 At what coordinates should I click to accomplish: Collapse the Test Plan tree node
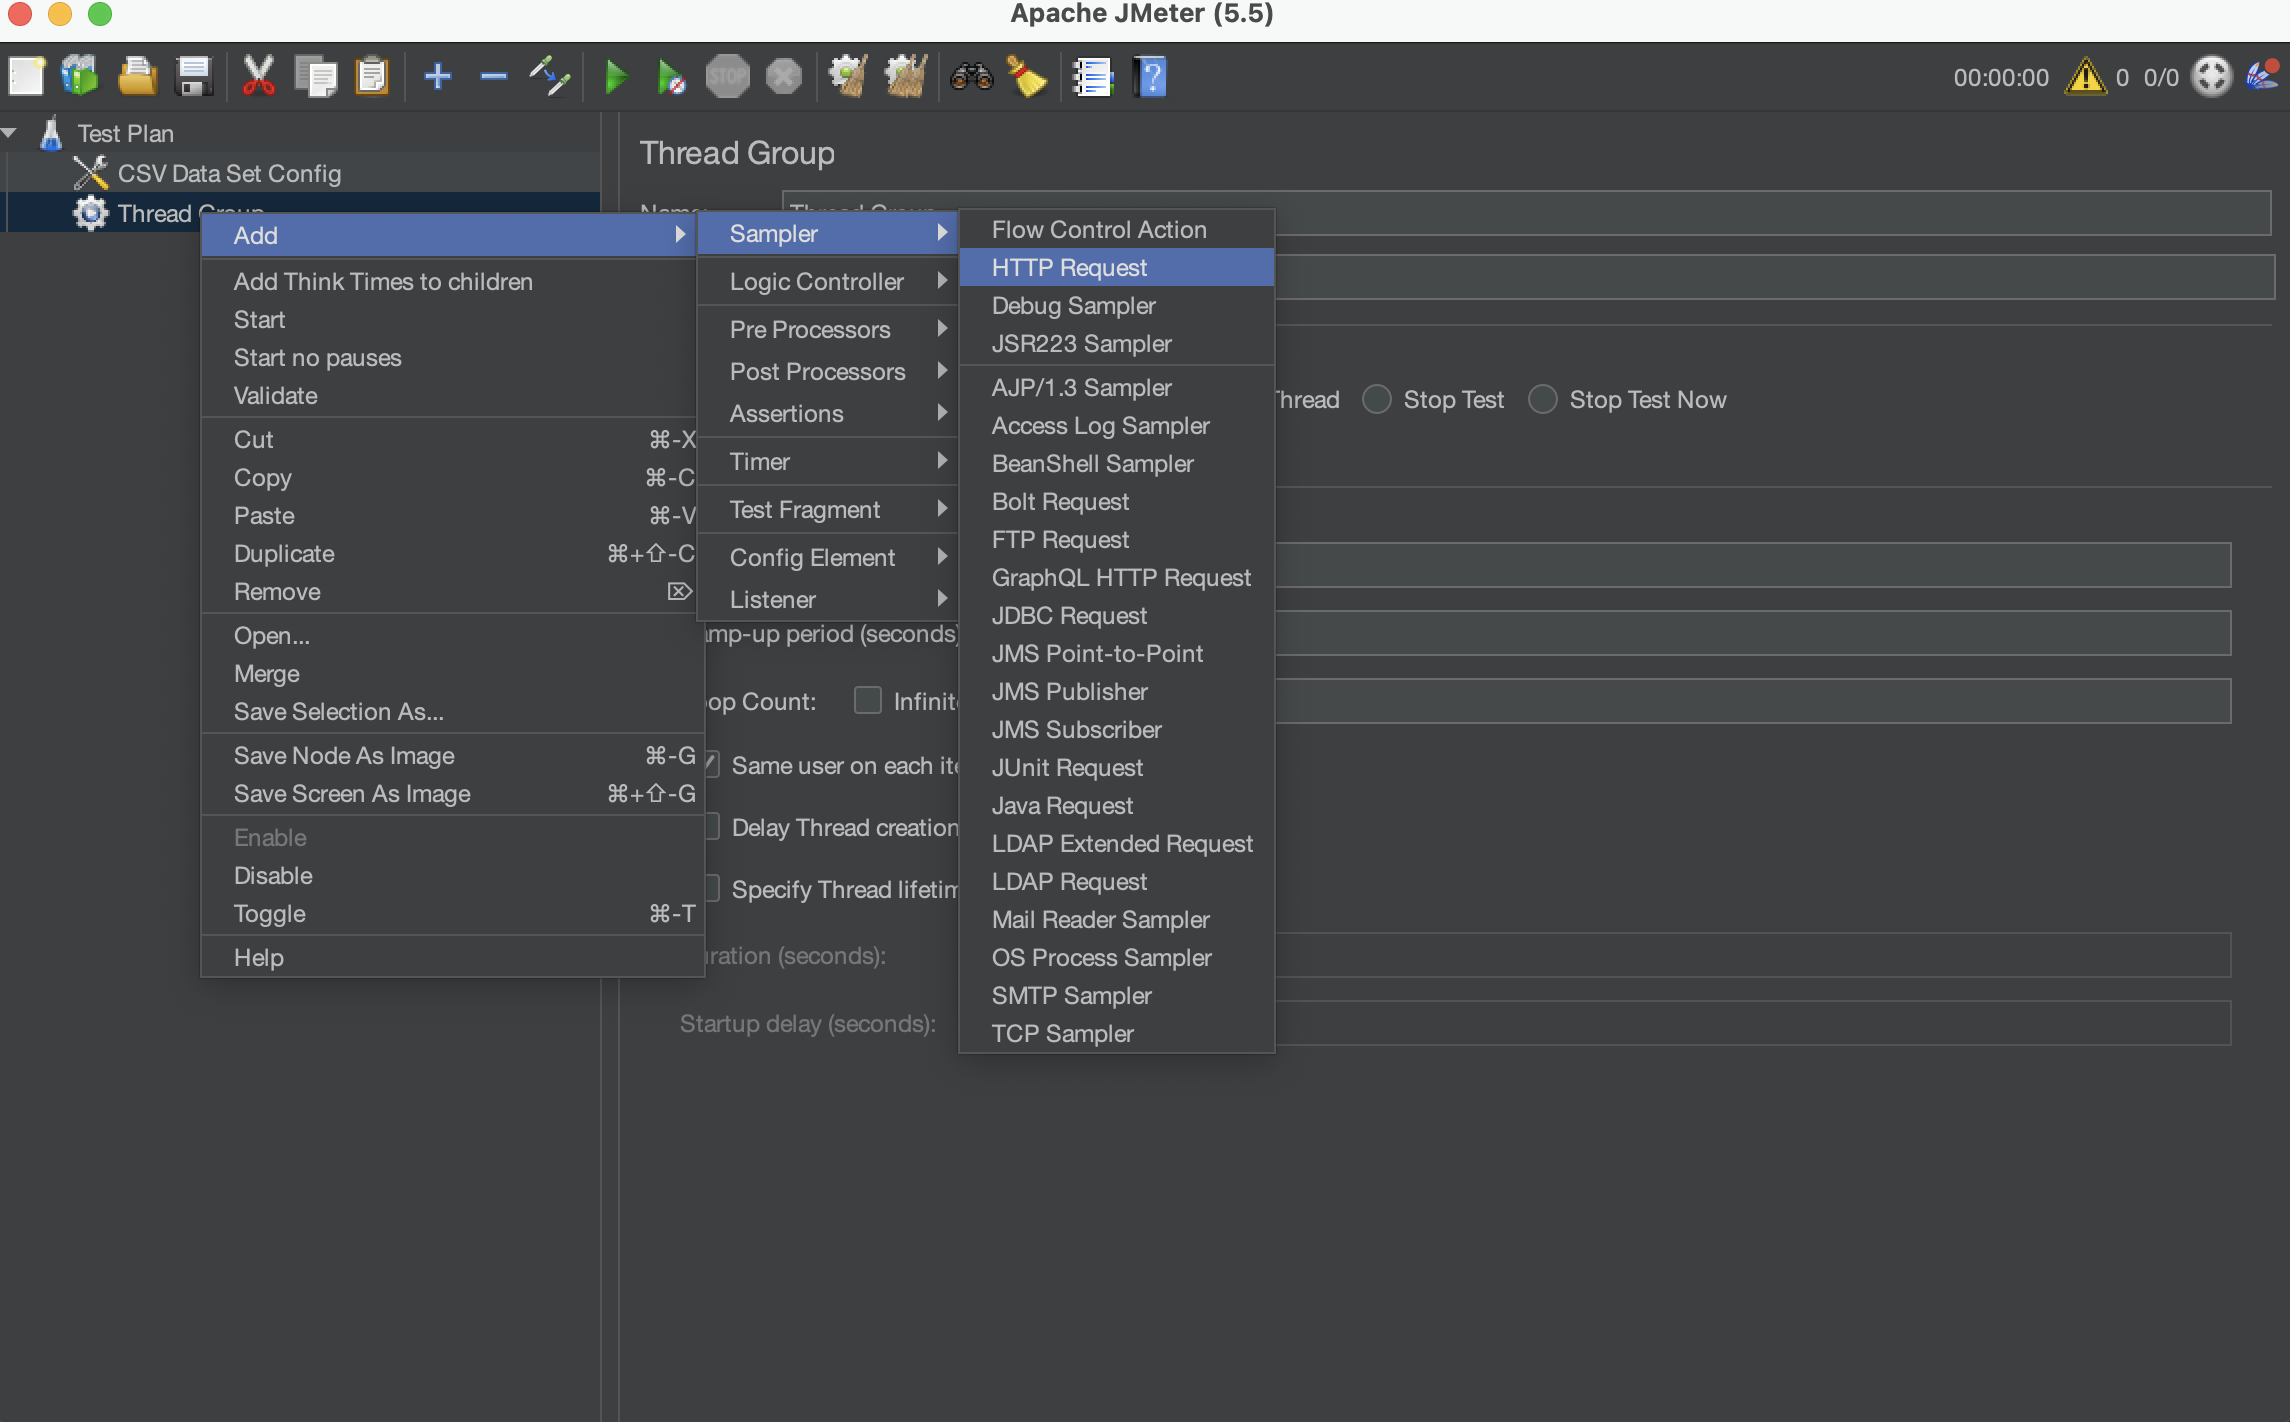tap(10, 133)
